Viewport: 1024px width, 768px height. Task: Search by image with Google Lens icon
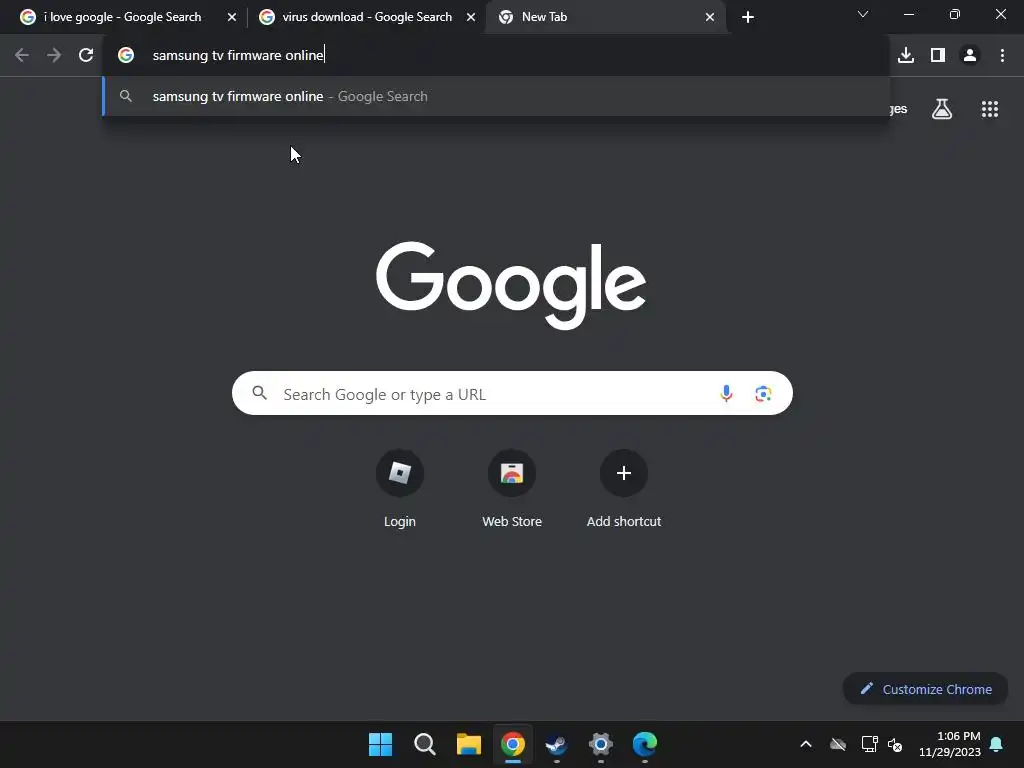[763, 393]
